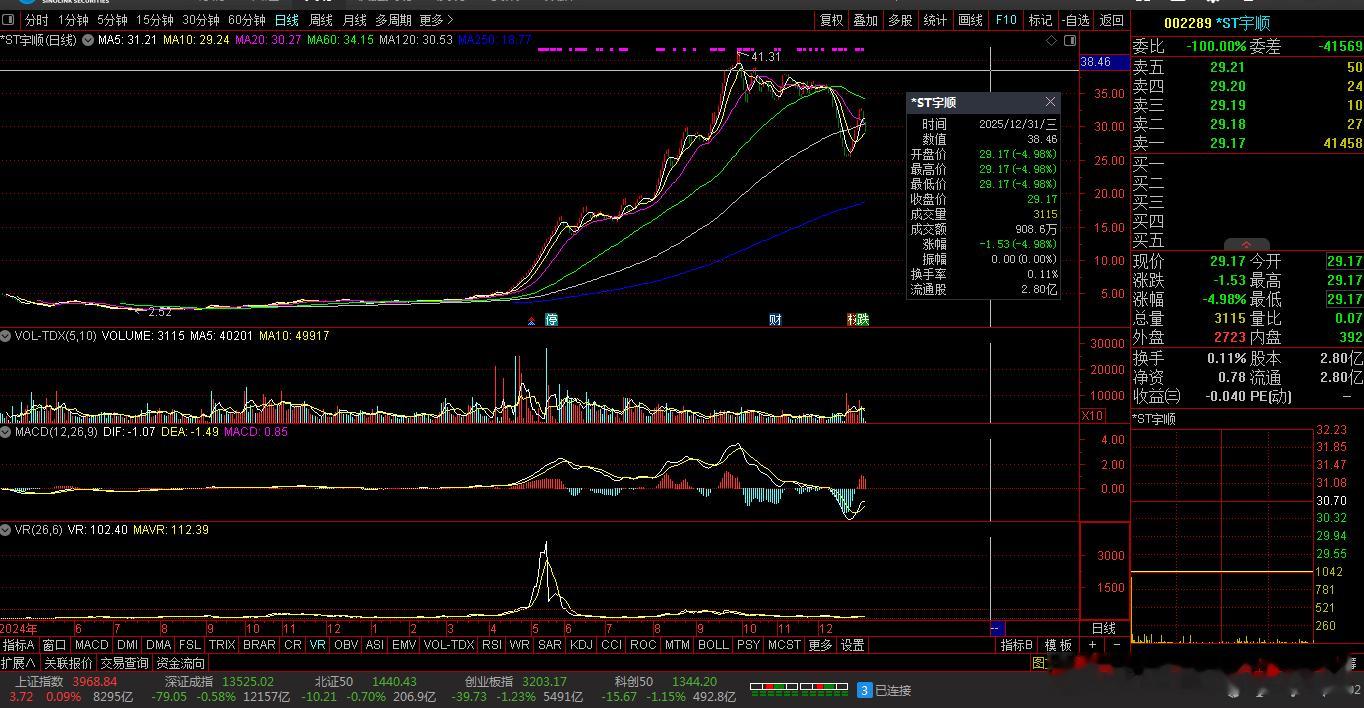
Task: Expand the MACD(12,26,9) indicator dropdown arrow
Action: coord(6,432)
